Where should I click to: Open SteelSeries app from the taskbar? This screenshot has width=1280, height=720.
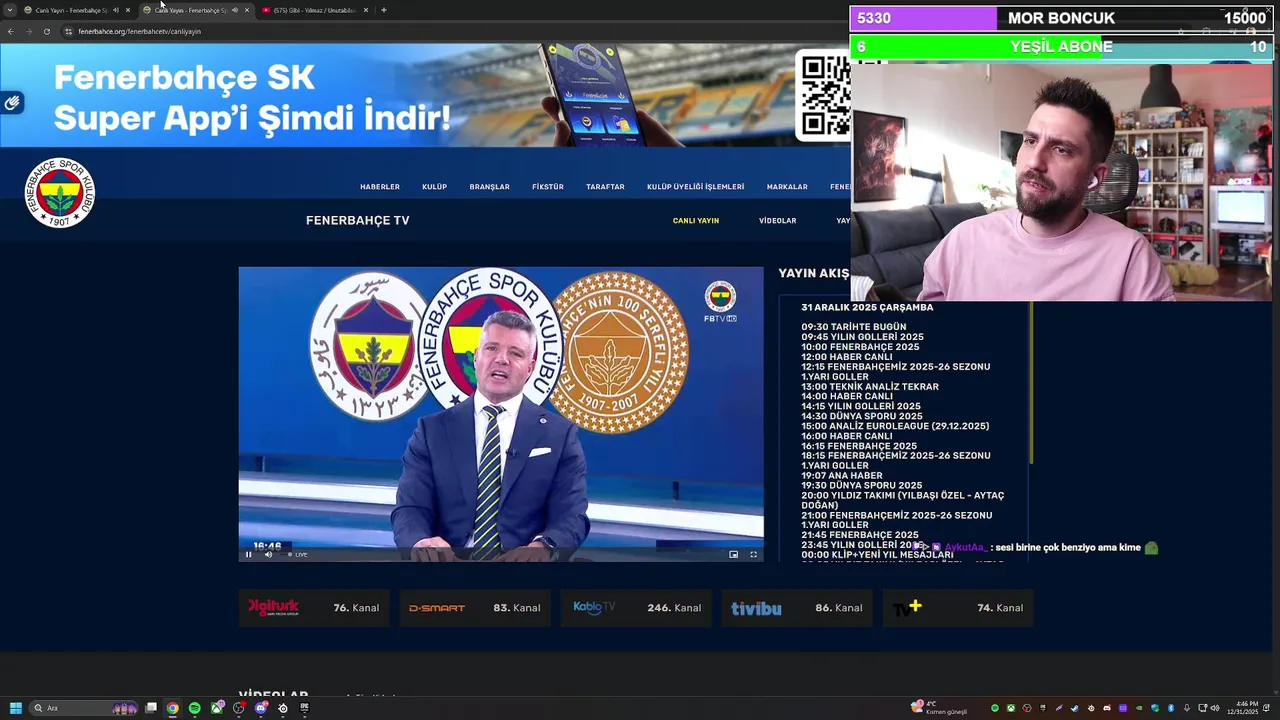click(x=283, y=708)
